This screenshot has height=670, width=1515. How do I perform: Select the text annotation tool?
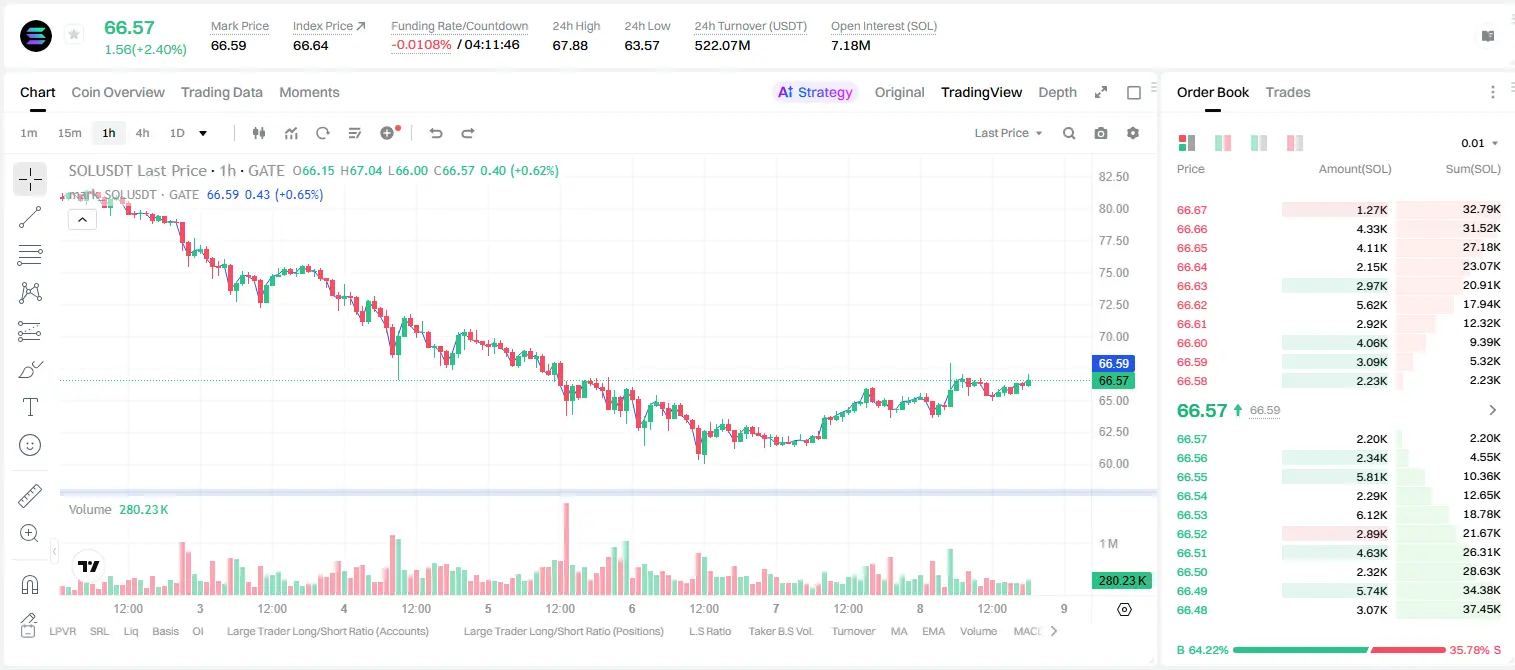tap(30, 407)
